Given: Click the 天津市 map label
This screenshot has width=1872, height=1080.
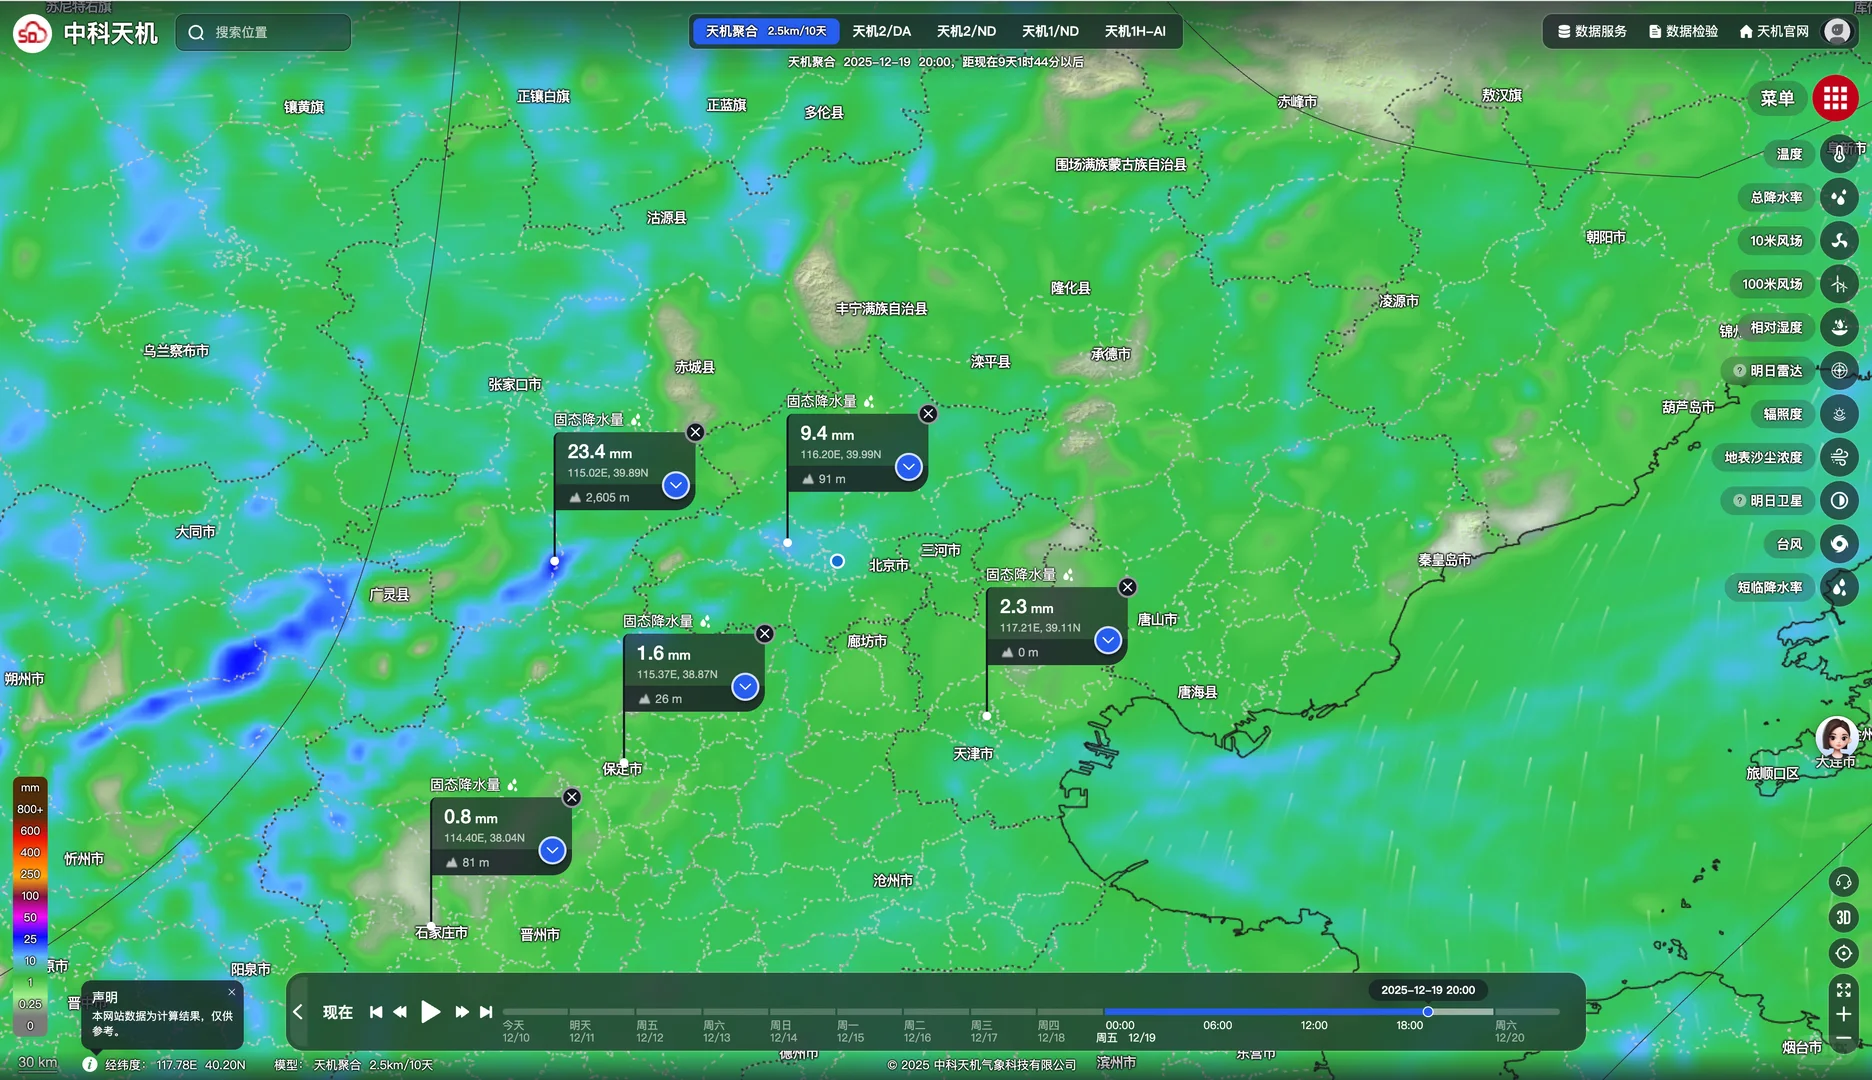Looking at the screenshot, I should coord(973,753).
